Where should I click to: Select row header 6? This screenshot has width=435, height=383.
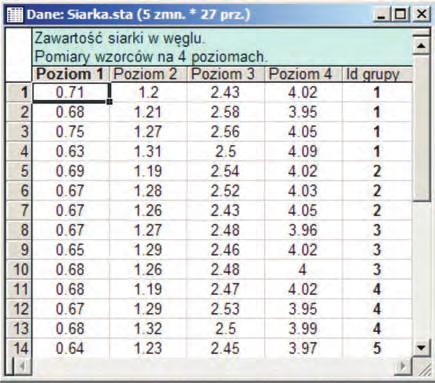point(19,191)
